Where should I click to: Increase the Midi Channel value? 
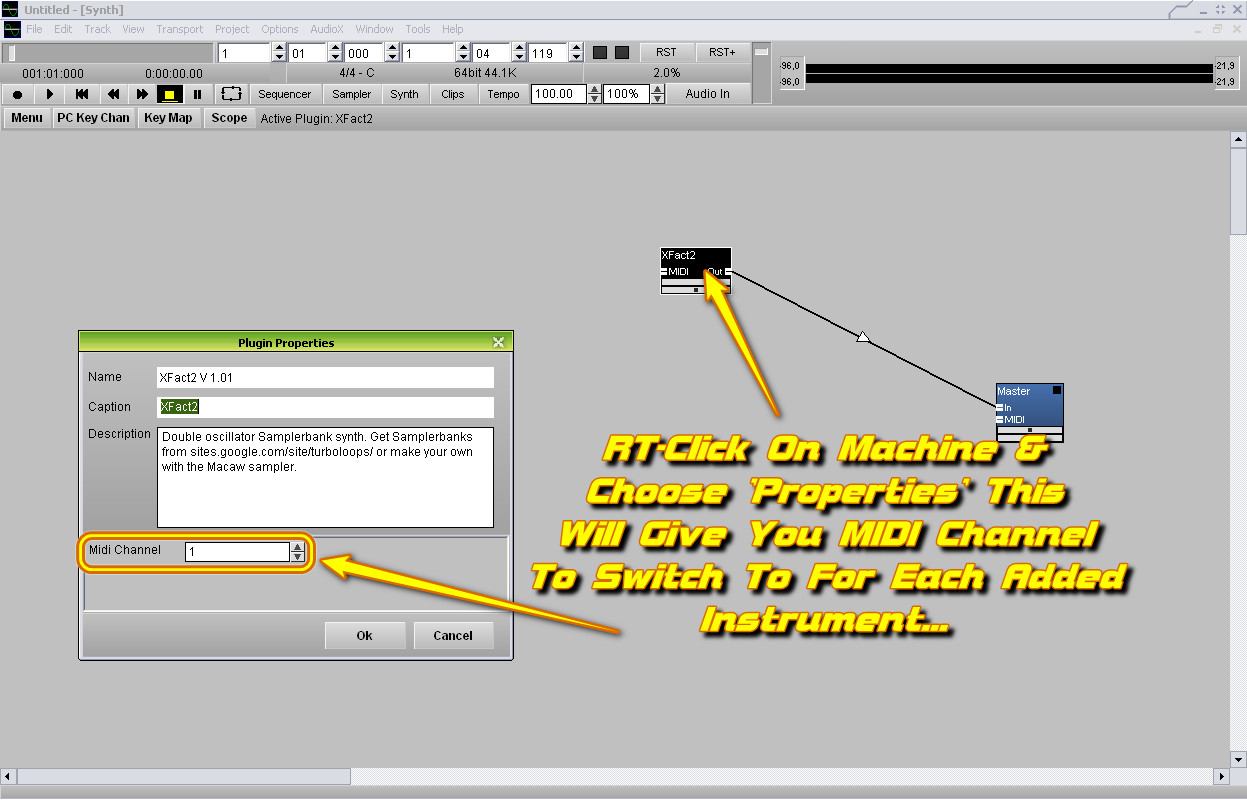click(x=297, y=547)
